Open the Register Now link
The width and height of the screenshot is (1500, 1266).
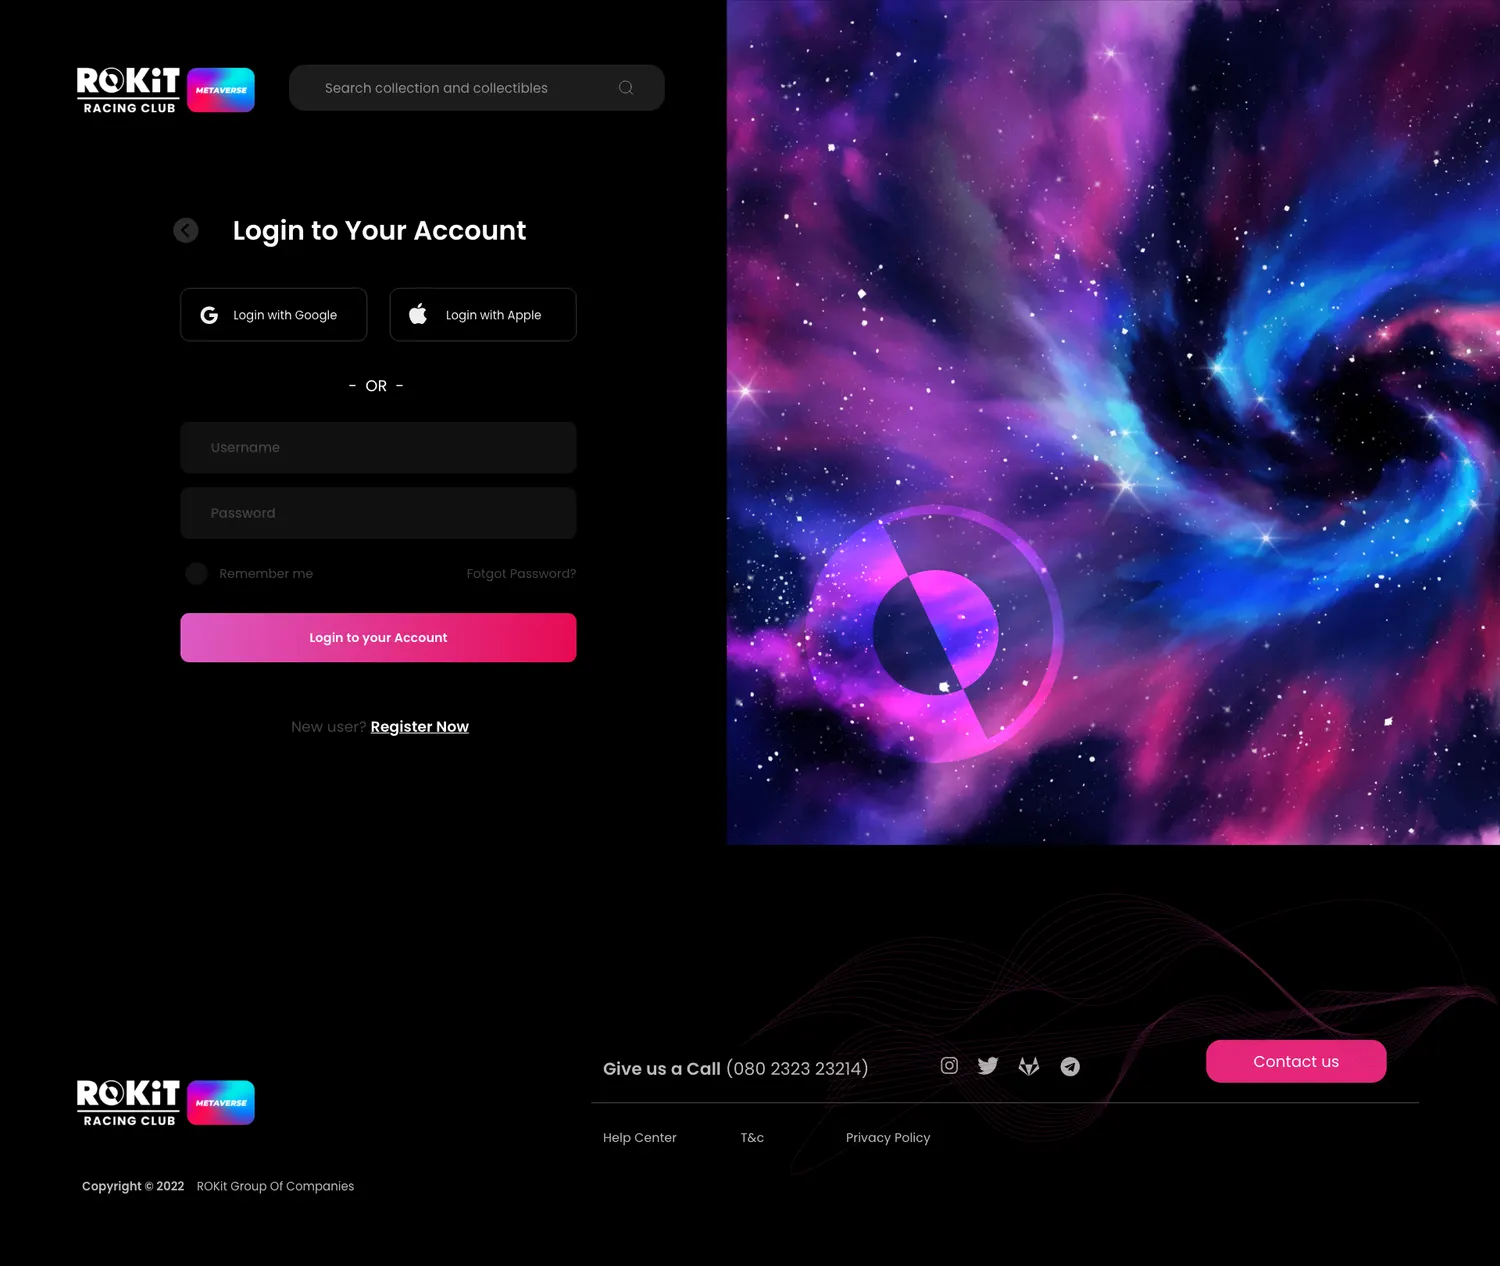419,727
